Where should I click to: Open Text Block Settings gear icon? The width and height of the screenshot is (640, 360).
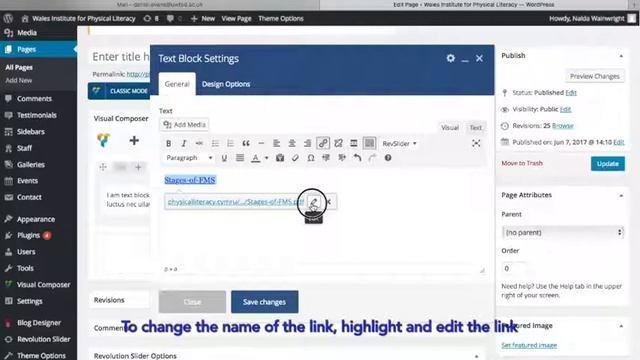tap(450, 58)
